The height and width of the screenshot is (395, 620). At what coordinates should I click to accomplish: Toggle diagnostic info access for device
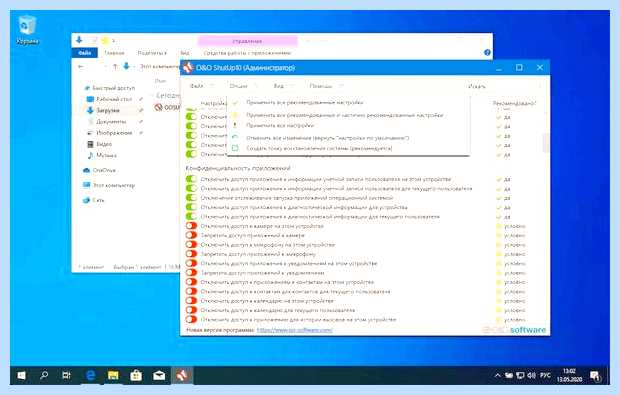[x=191, y=207]
